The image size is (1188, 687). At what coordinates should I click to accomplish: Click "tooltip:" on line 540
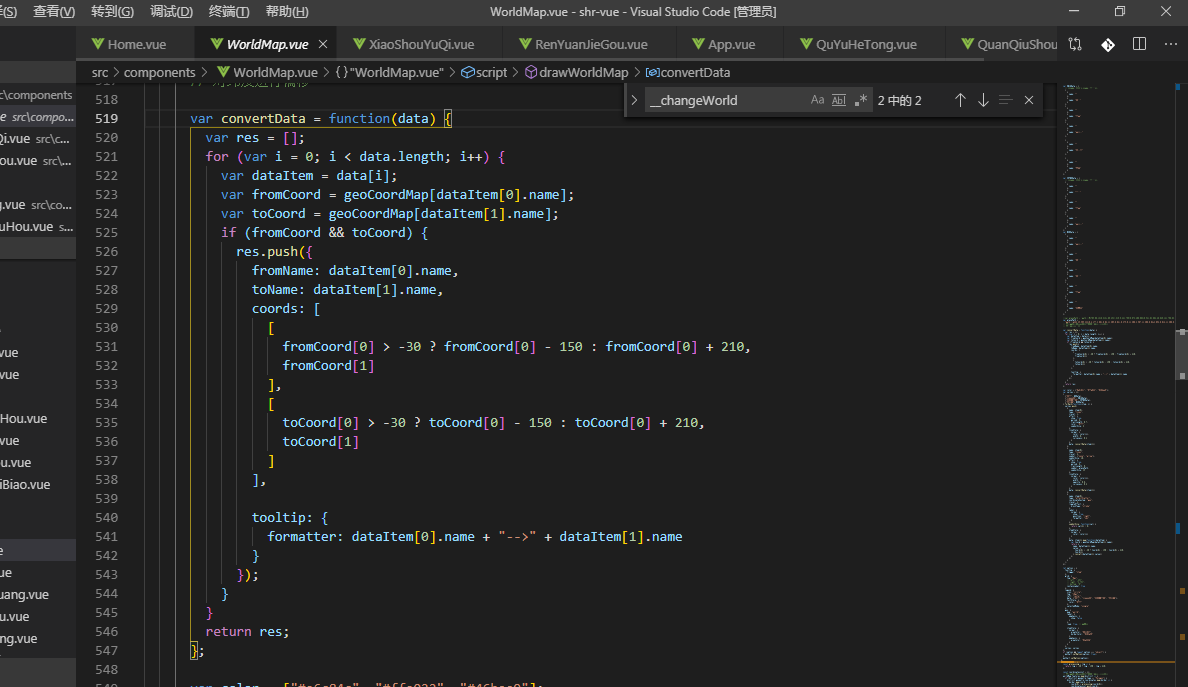pos(282,517)
